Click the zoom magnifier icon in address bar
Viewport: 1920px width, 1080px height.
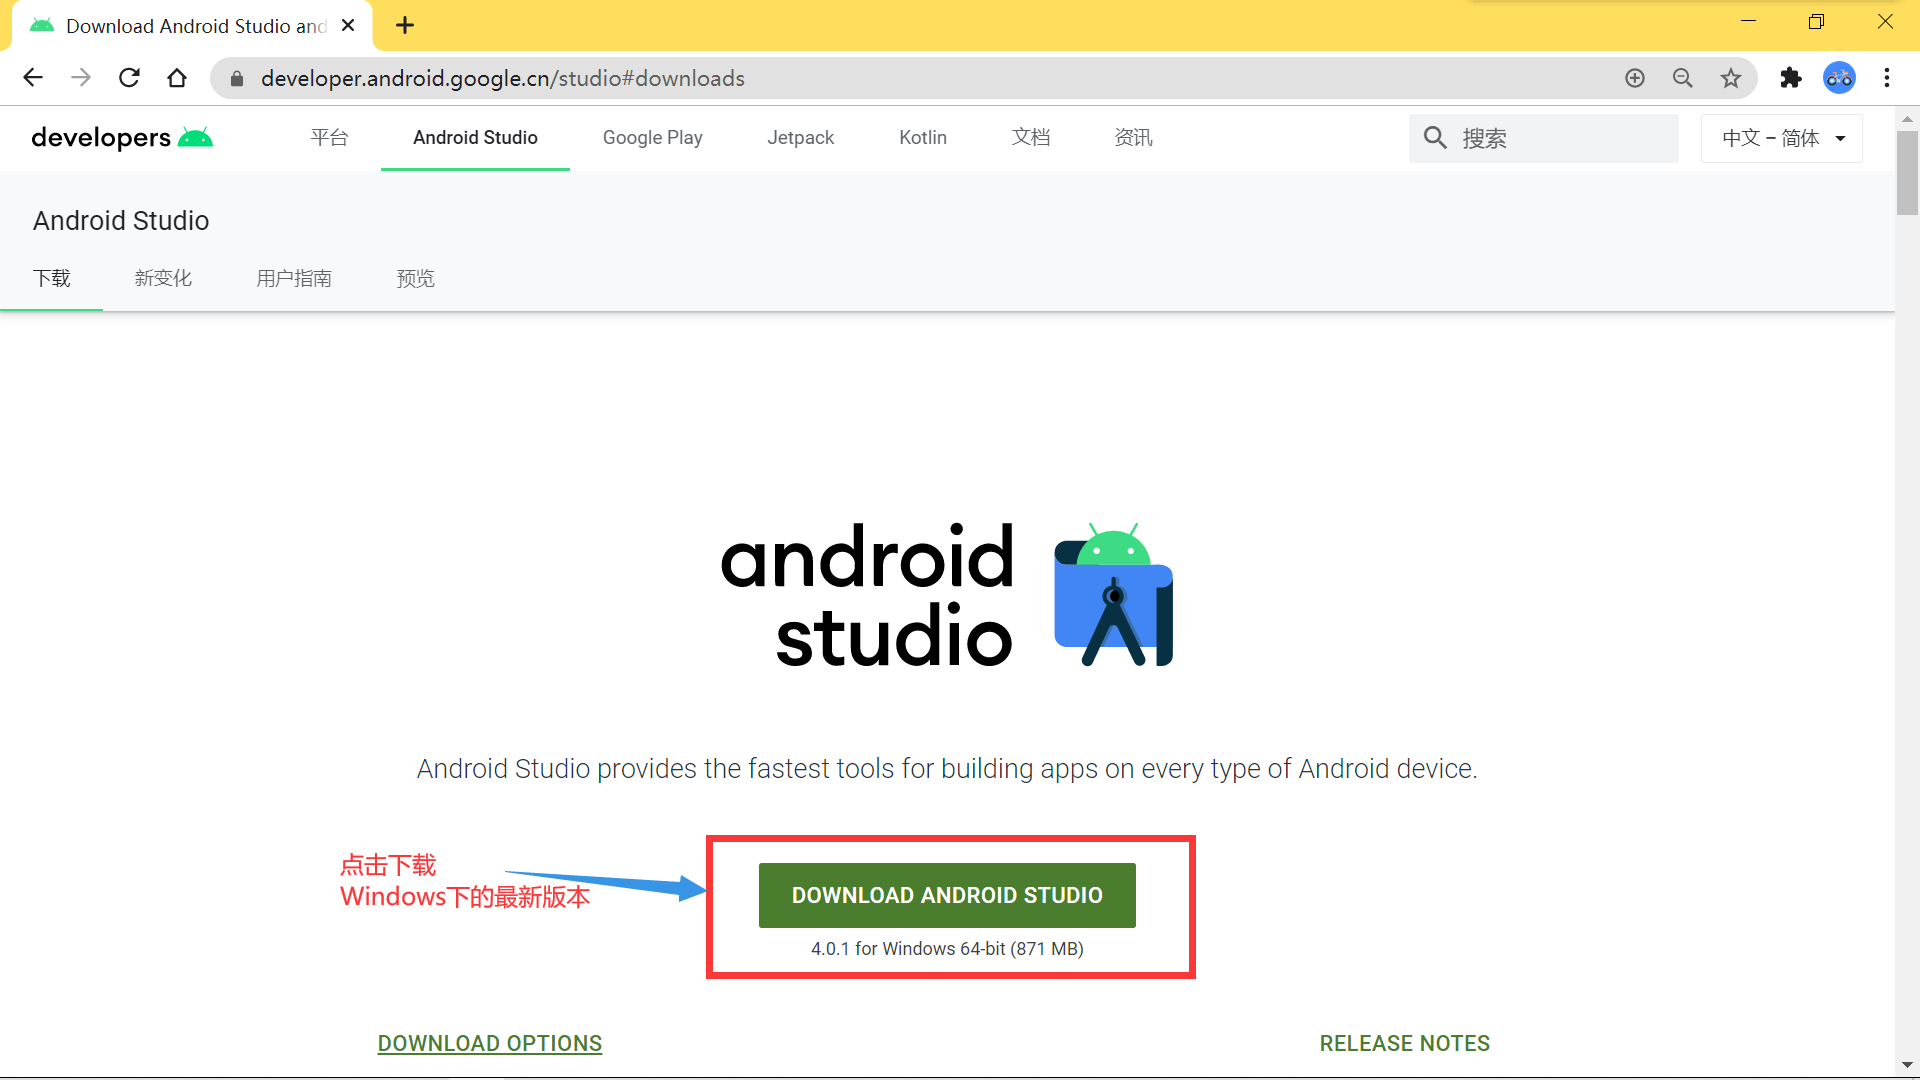(1683, 78)
